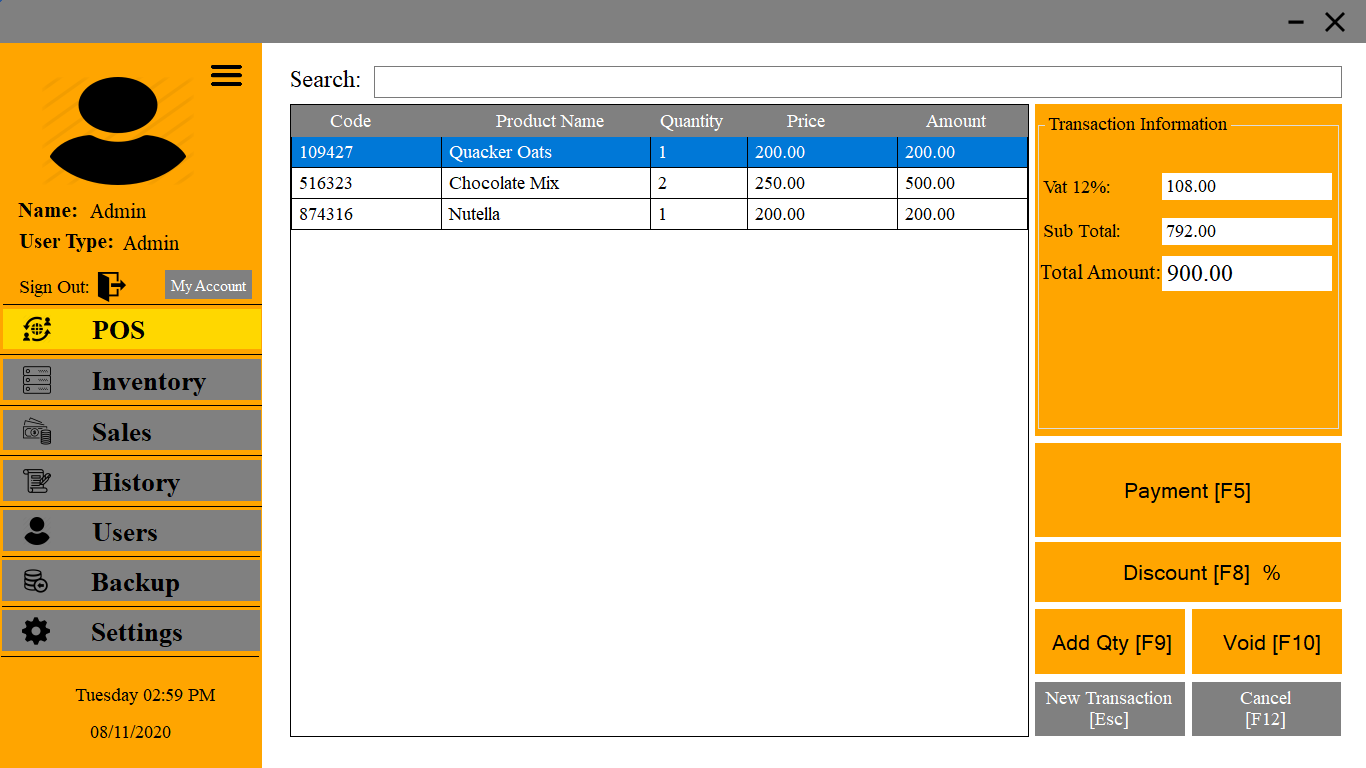Open My Account
Viewport: 1366px width, 768px height.
[208, 285]
